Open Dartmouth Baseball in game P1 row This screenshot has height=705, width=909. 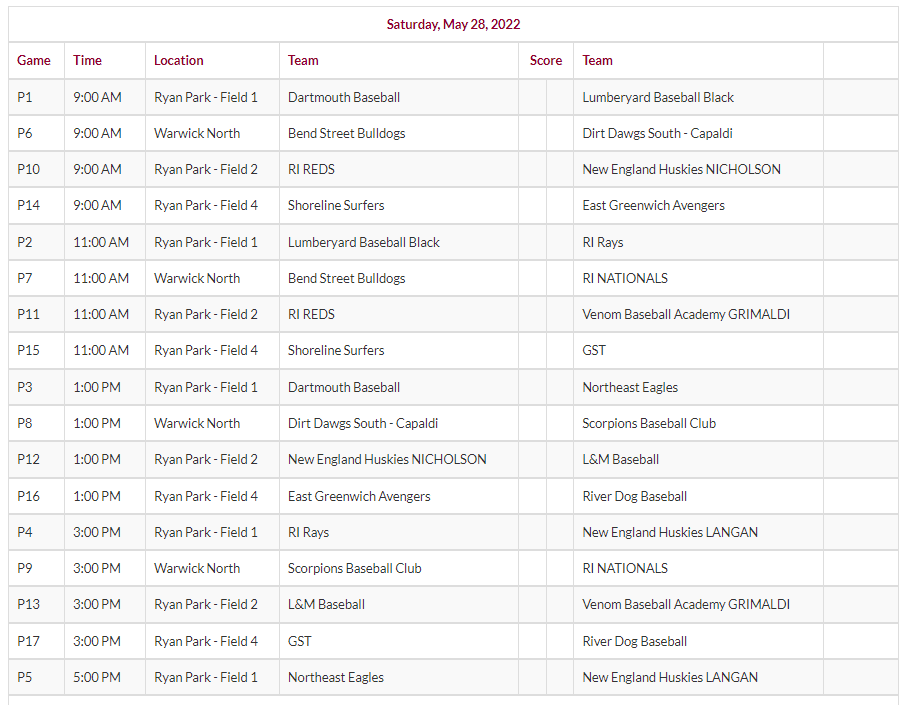[344, 97]
